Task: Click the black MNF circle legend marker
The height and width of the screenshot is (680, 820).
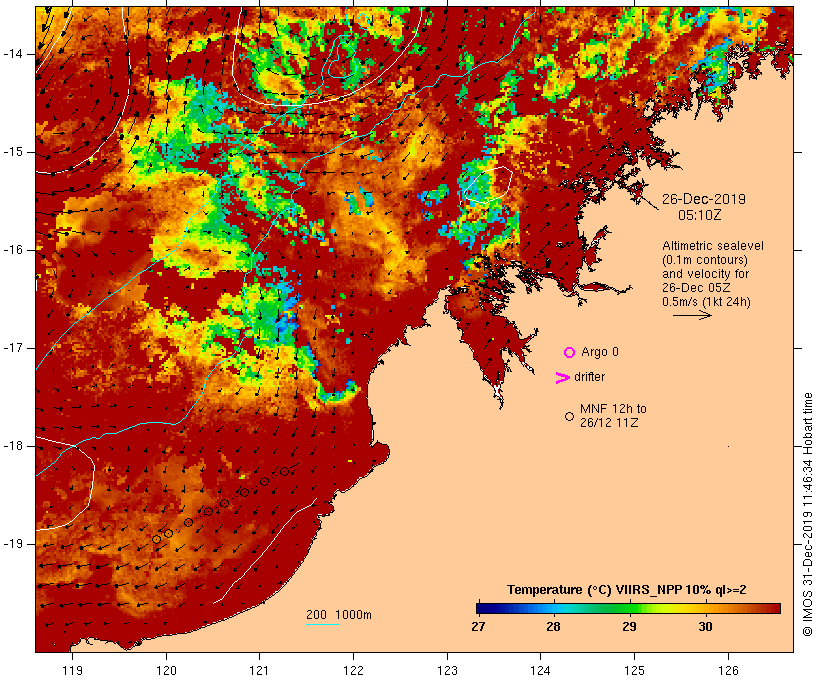Action: pos(570,416)
